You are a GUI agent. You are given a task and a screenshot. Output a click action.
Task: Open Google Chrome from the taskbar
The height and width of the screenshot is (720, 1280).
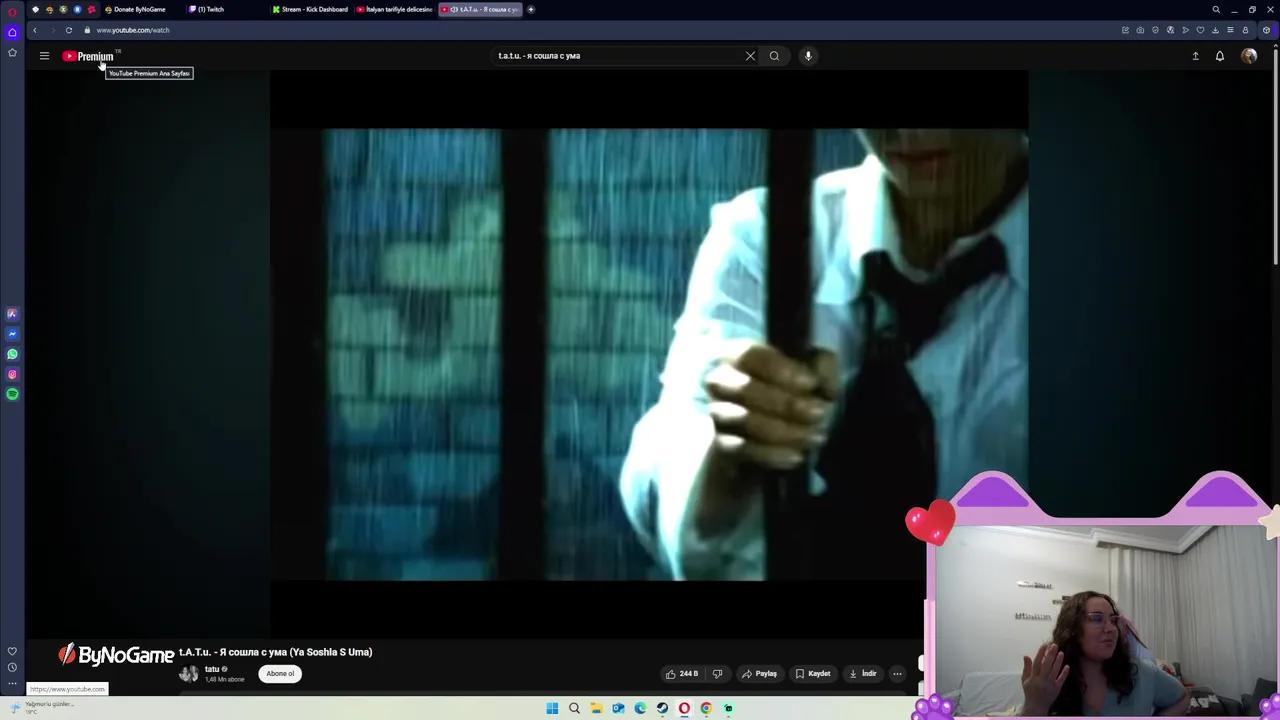pos(706,708)
